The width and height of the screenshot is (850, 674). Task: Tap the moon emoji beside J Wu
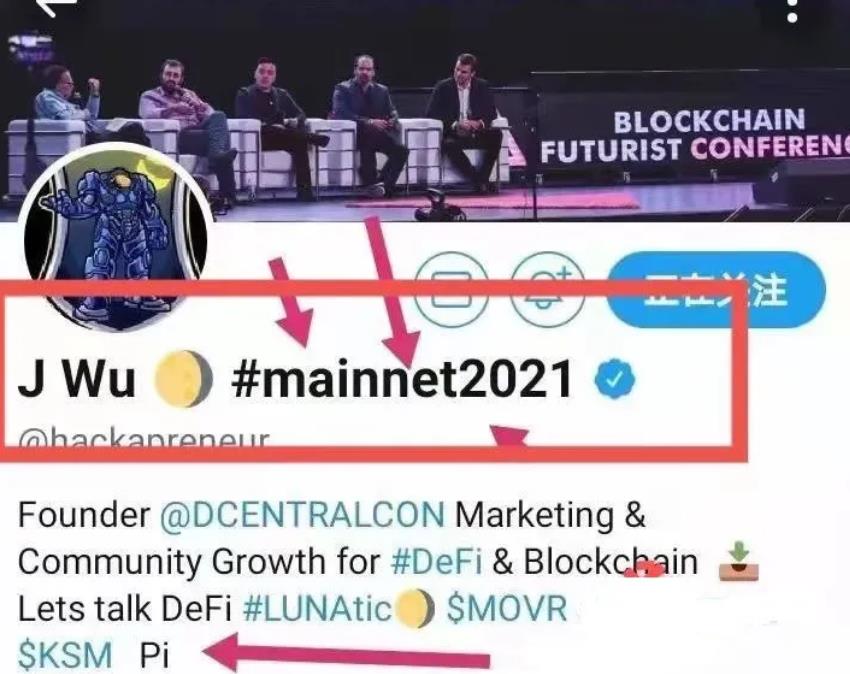pyautogui.click(x=183, y=378)
